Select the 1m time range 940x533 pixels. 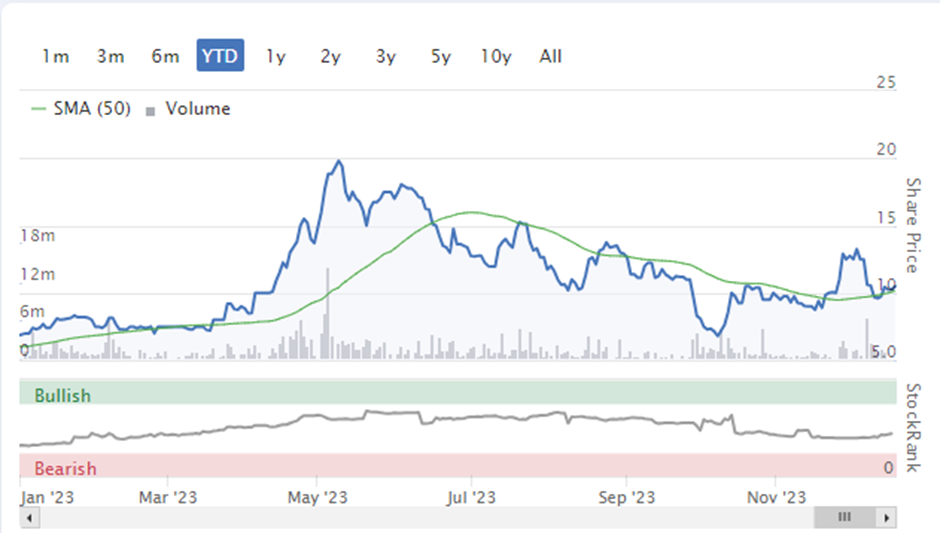pyautogui.click(x=55, y=56)
